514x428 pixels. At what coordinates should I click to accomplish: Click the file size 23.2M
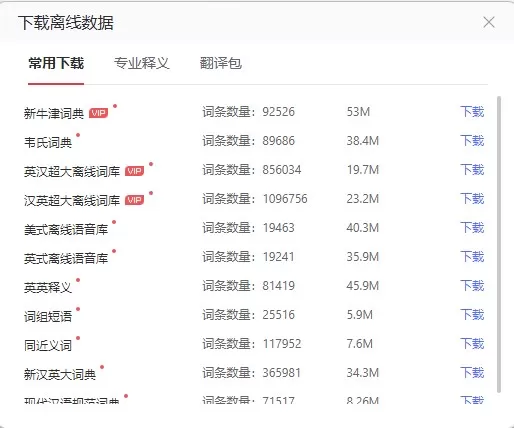(363, 199)
